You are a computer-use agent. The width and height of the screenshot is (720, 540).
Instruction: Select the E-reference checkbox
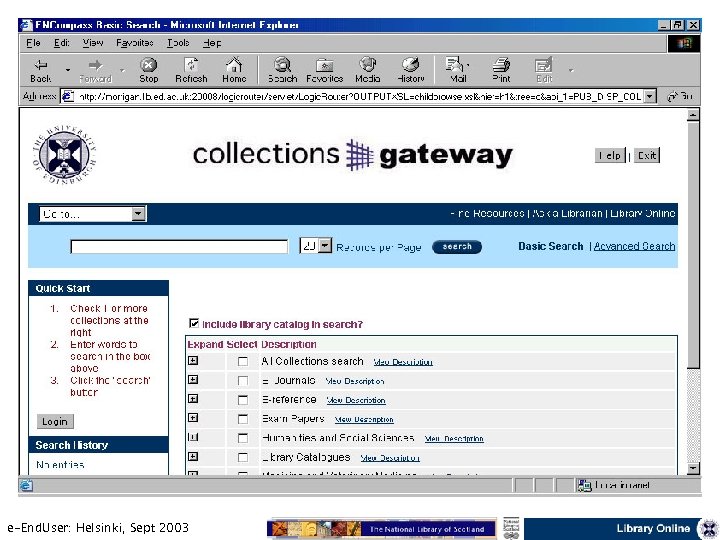[x=242, y=400]
